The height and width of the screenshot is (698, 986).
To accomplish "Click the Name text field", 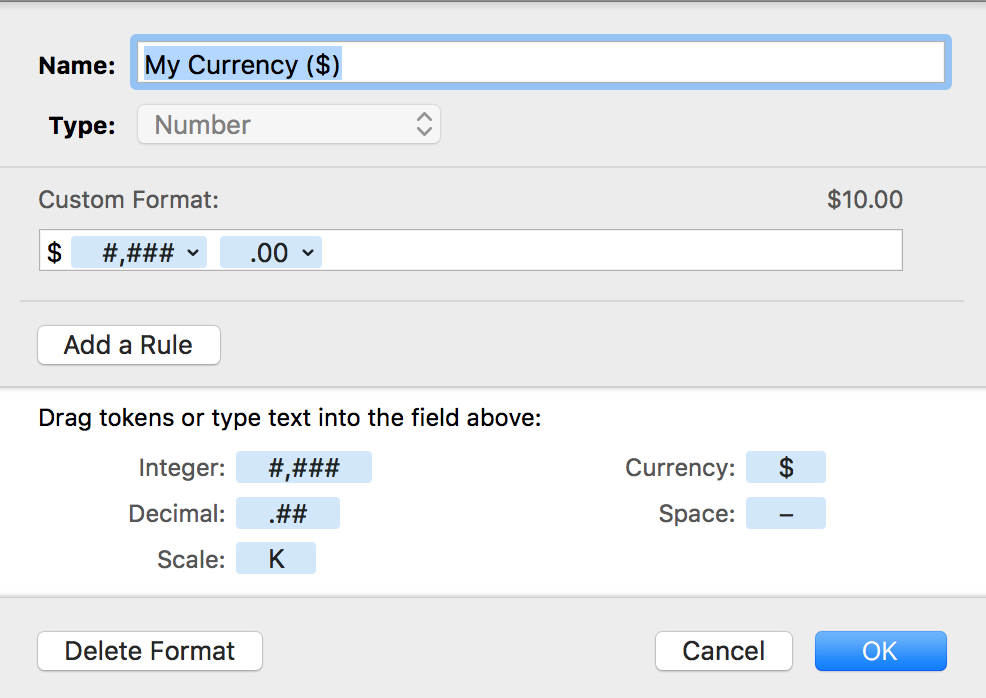I will [540, 65].
